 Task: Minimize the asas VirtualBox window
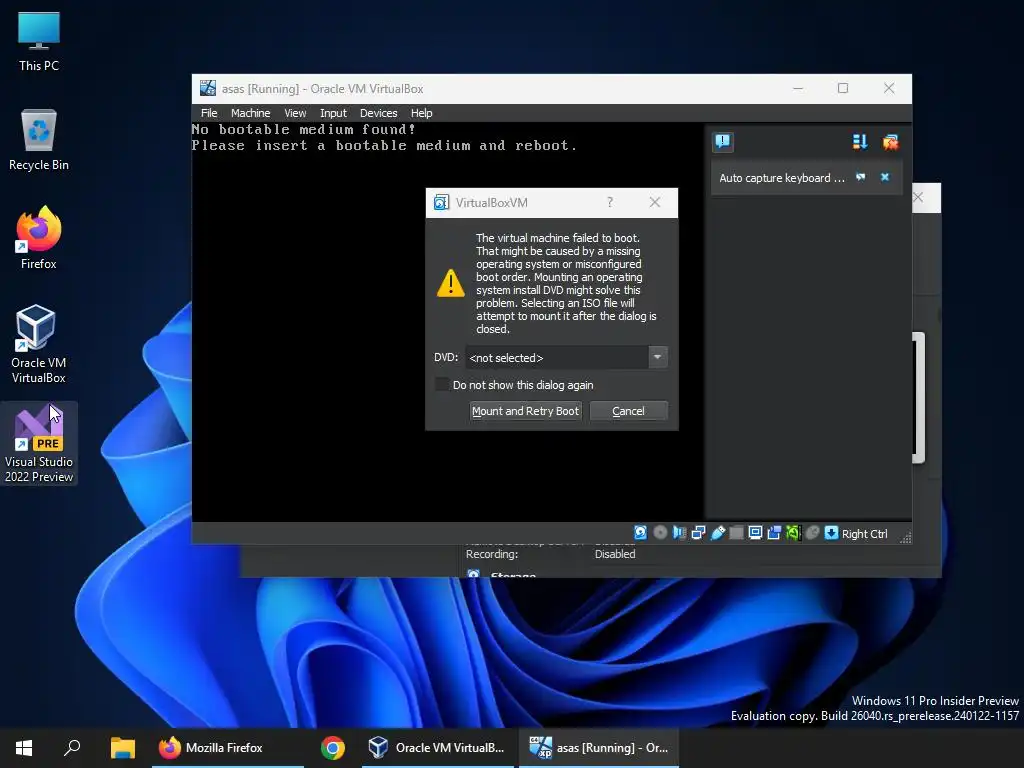(x=798, y=88)
